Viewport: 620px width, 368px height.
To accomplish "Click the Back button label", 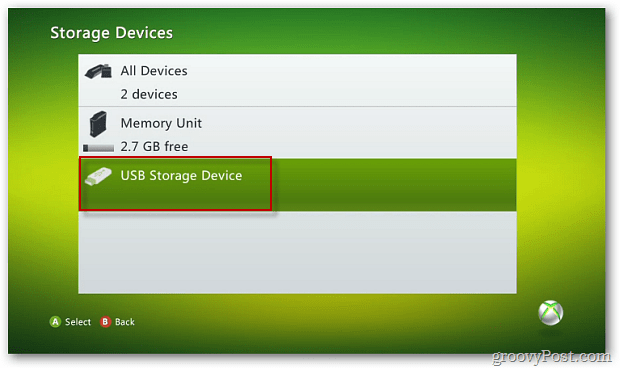I will (125, 322).
